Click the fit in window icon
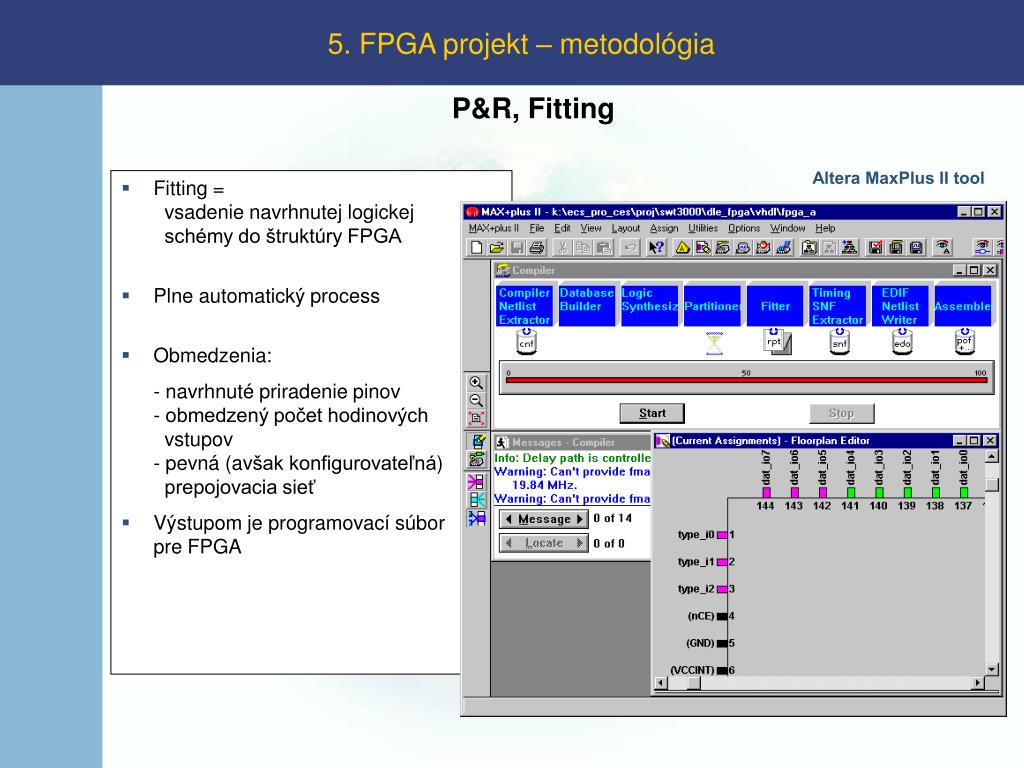The height and width of the screenshot is (768, 1024). pyautogui.click(x=476, y=418)
